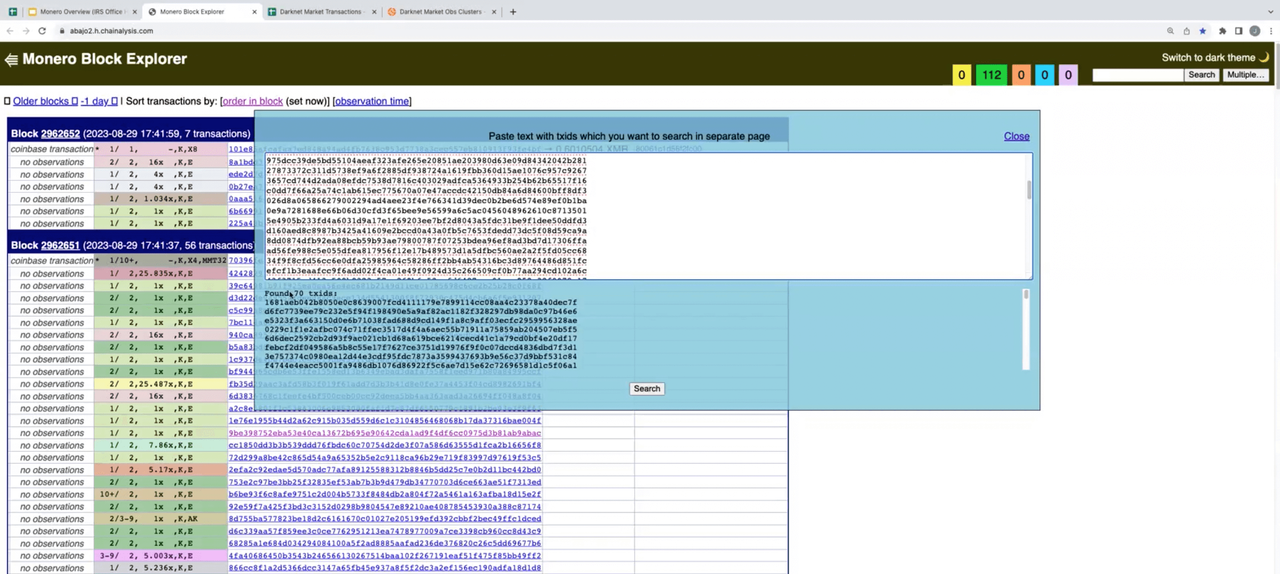Click the dialog Search button
The height and width of the screenshot is (574, 1280).
(x=647, y=388)
